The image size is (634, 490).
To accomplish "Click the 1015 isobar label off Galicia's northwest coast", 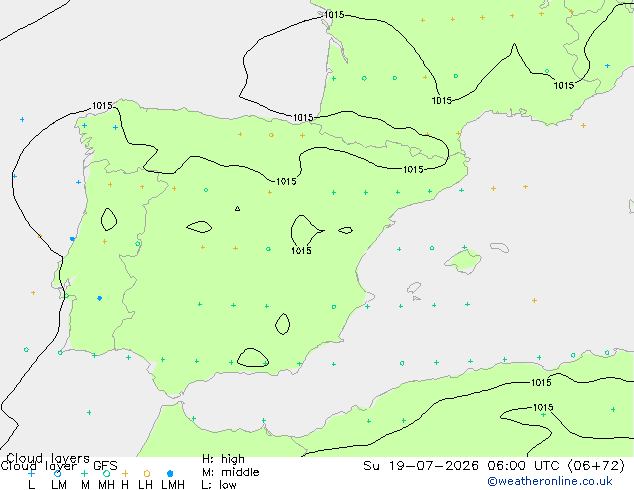I will (x=102, y=106).
